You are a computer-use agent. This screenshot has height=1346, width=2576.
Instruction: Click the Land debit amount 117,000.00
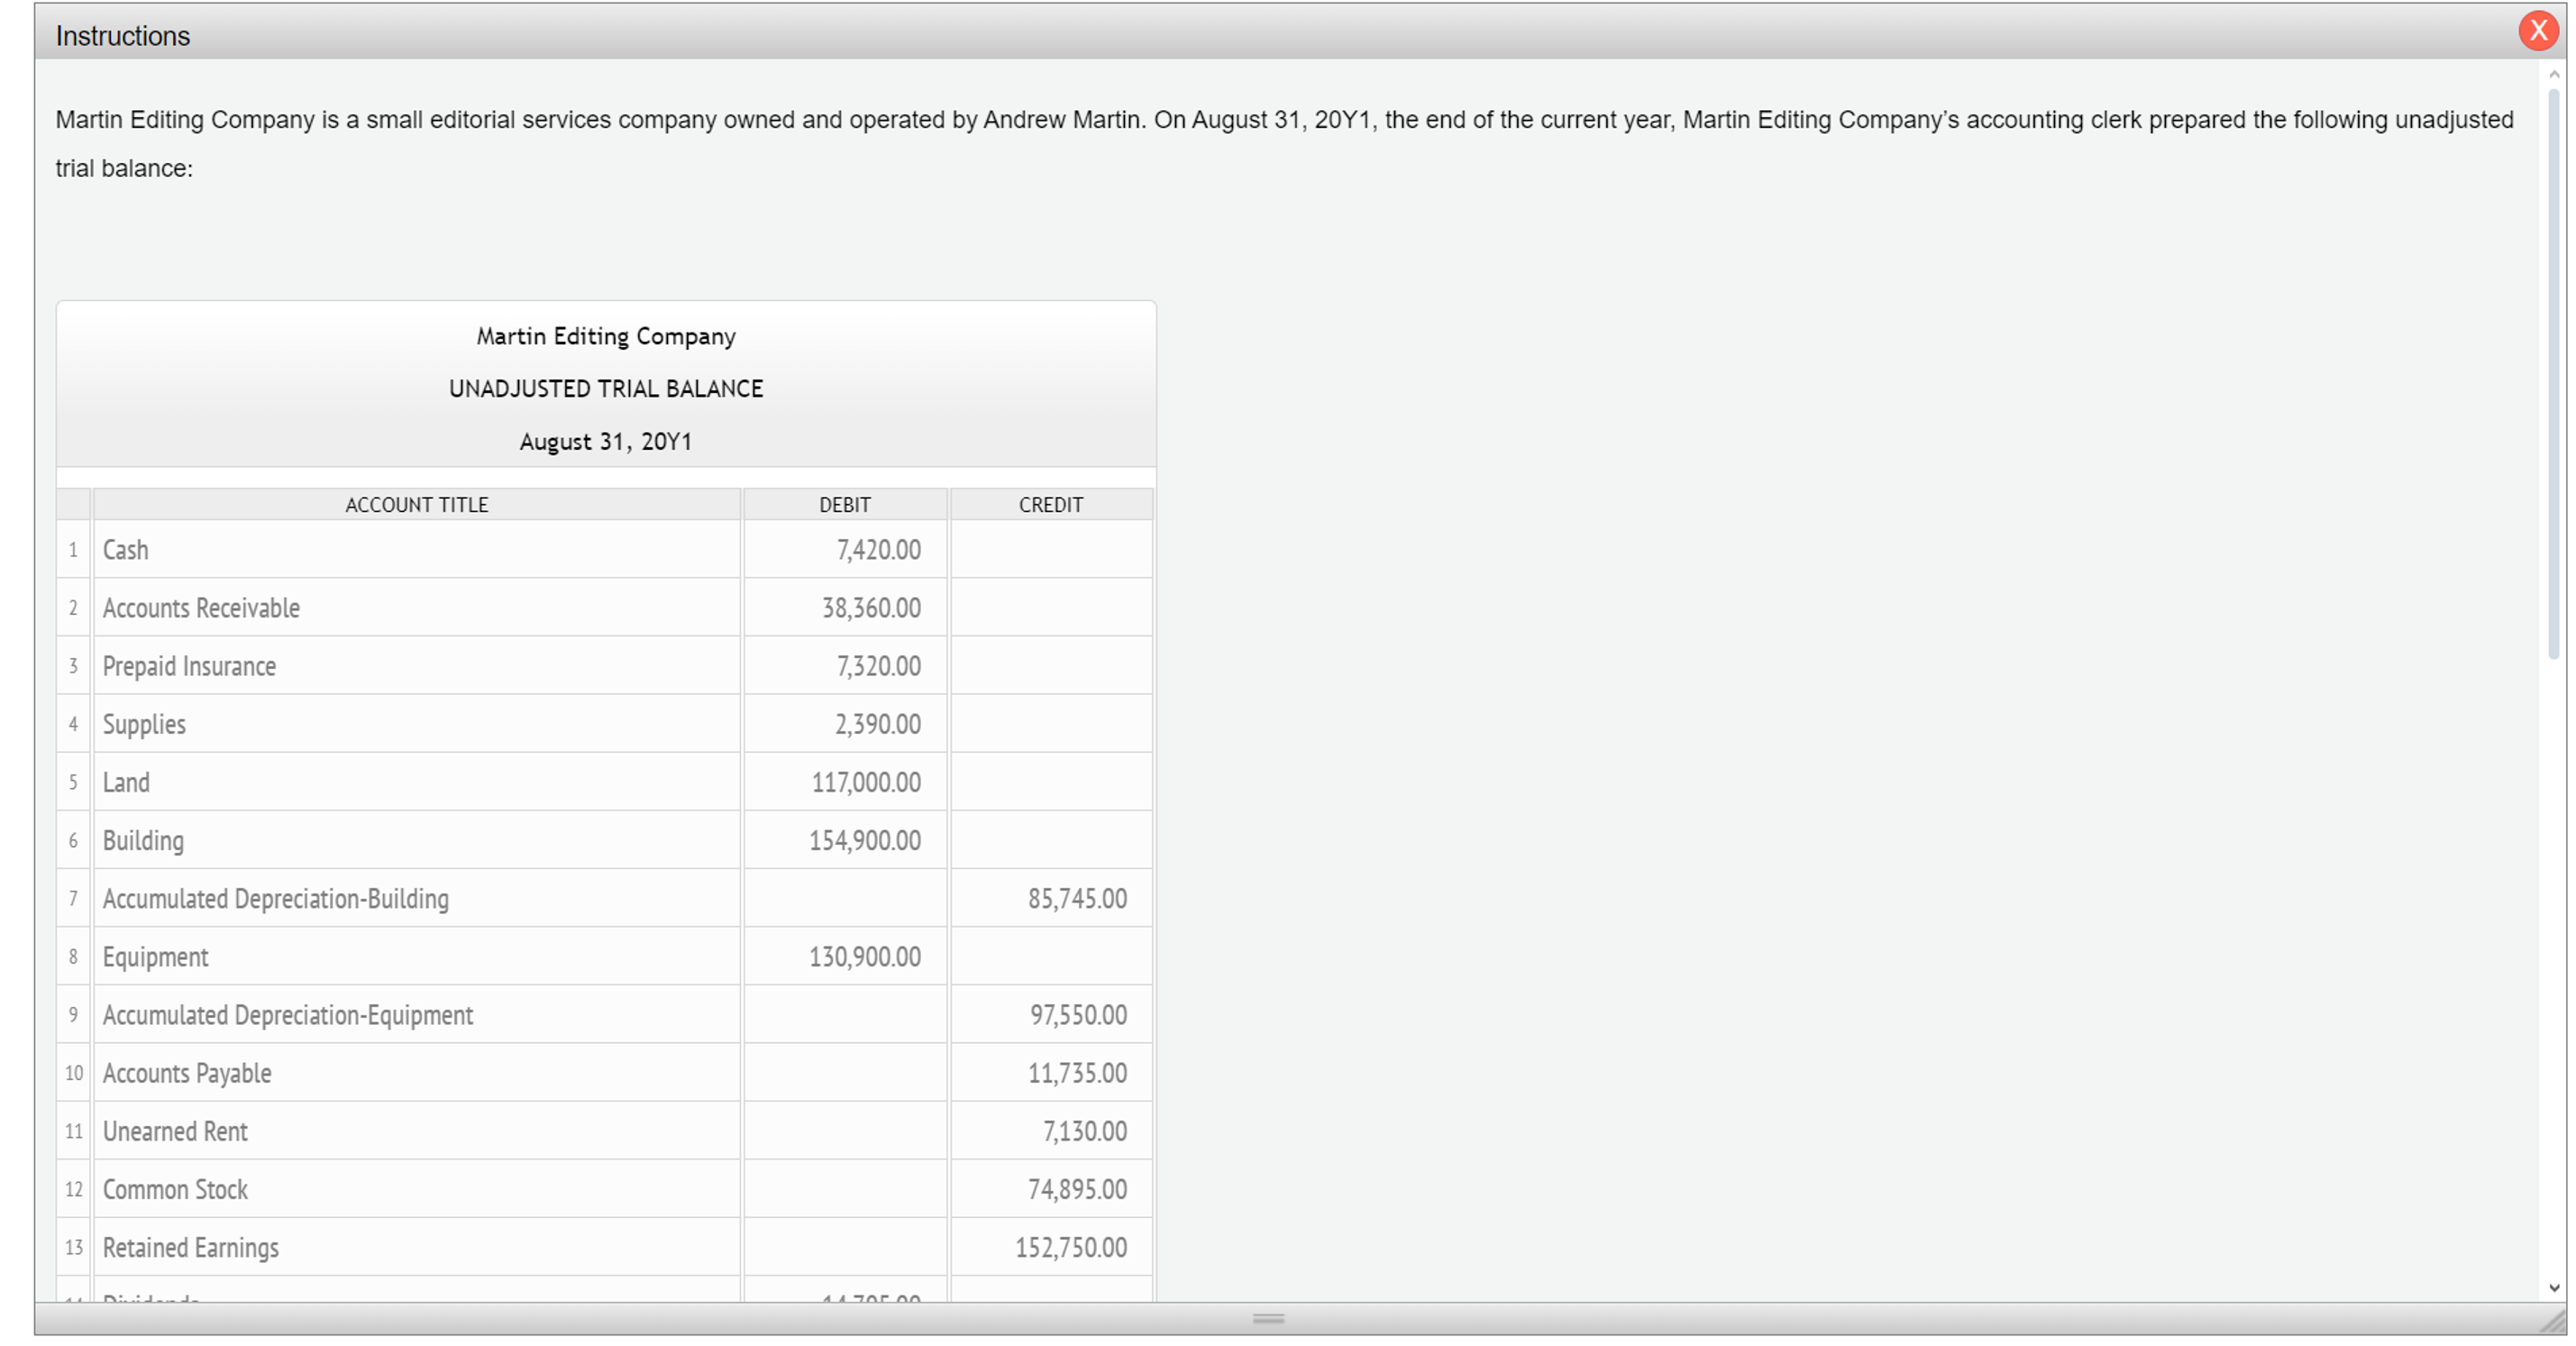click(867, 781)
